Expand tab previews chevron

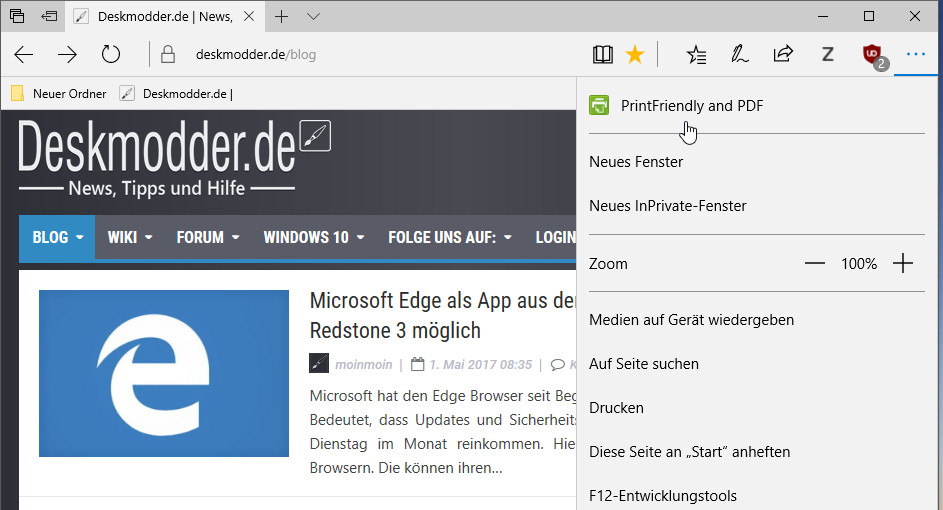pos(313,16)
